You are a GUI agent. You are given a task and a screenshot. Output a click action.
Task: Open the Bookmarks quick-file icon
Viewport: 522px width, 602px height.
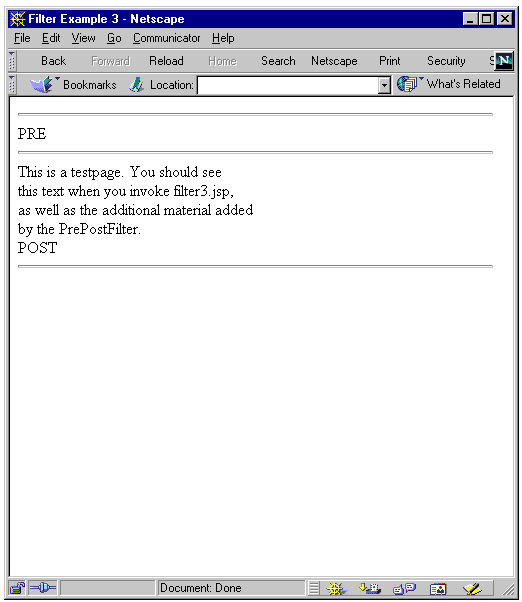[x=42, y=84]
